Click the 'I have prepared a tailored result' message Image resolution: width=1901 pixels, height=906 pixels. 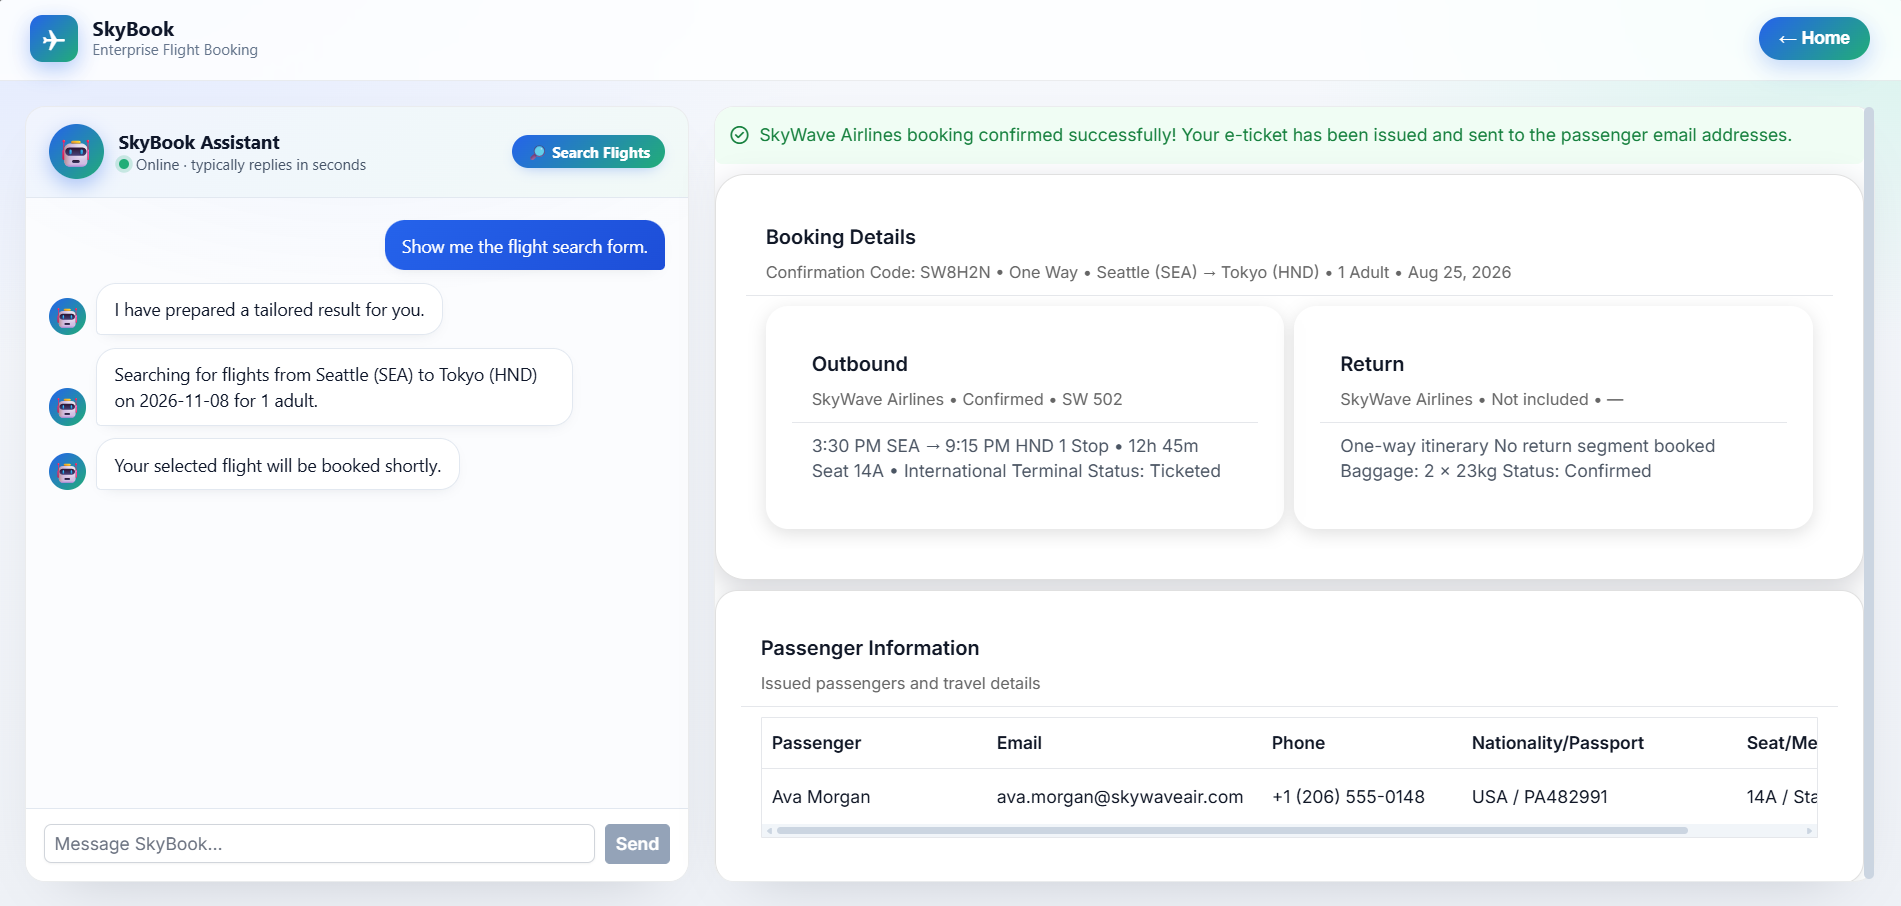(269, 310)
